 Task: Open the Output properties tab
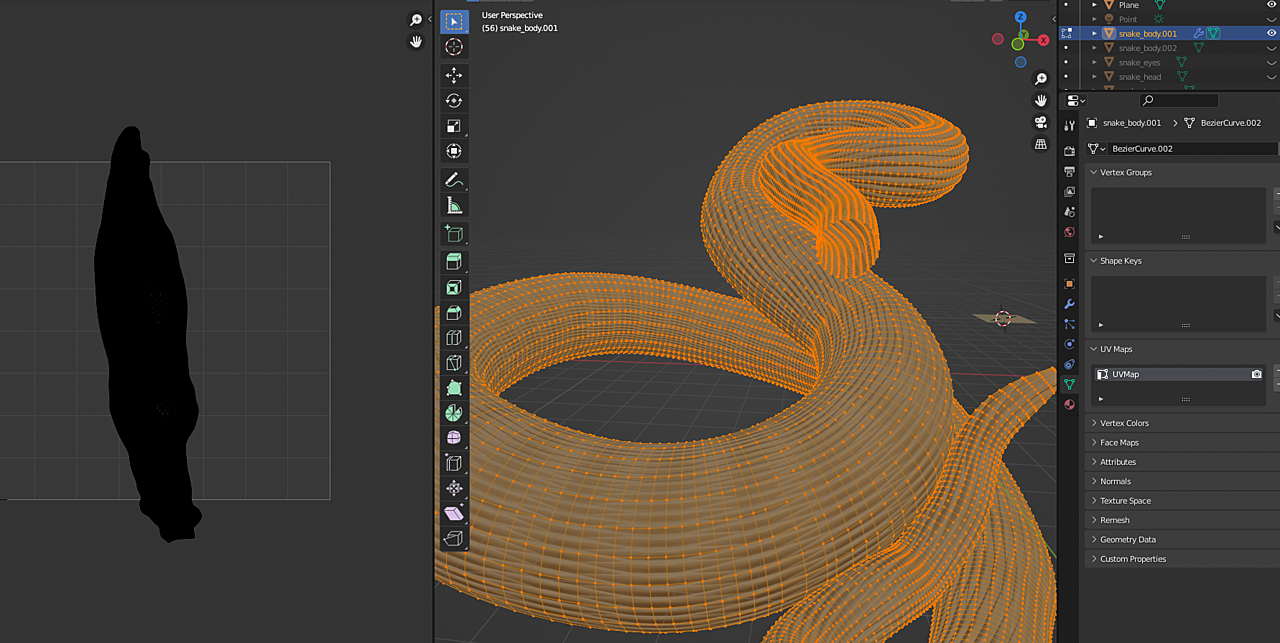[1069, 171]
